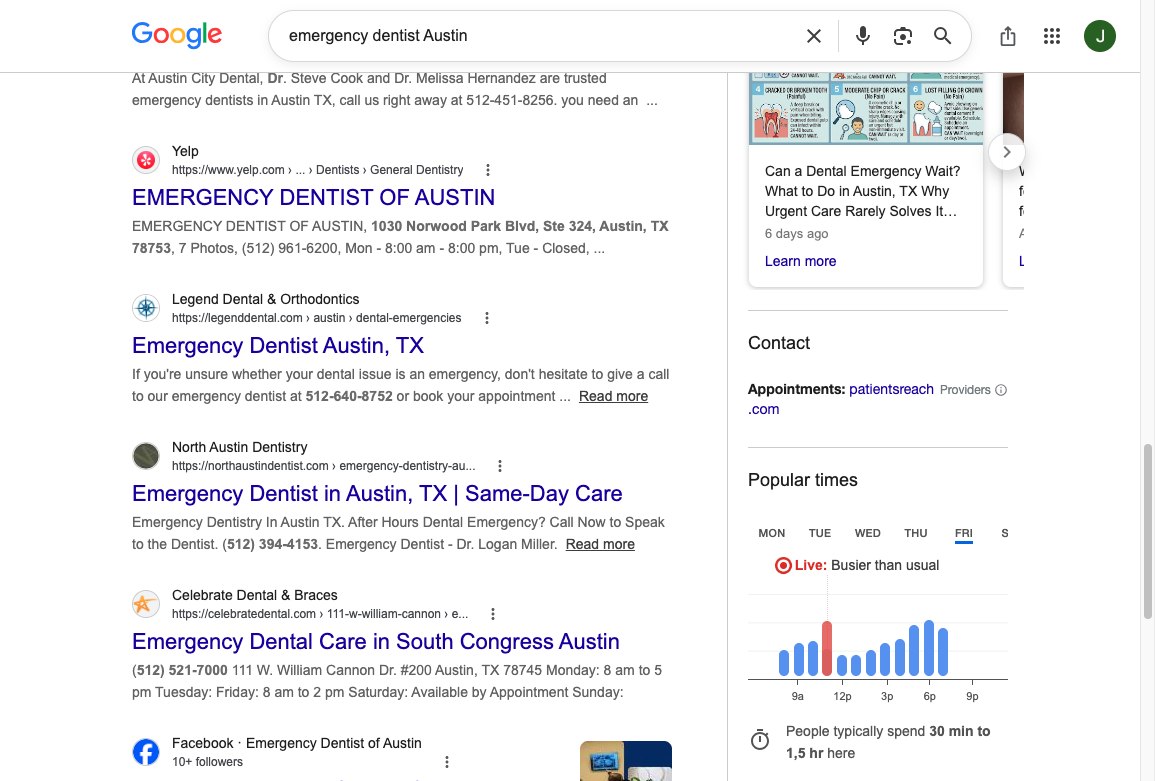
Task: Click legenddental.com URL breadcrumb
Action: point(317,318)
